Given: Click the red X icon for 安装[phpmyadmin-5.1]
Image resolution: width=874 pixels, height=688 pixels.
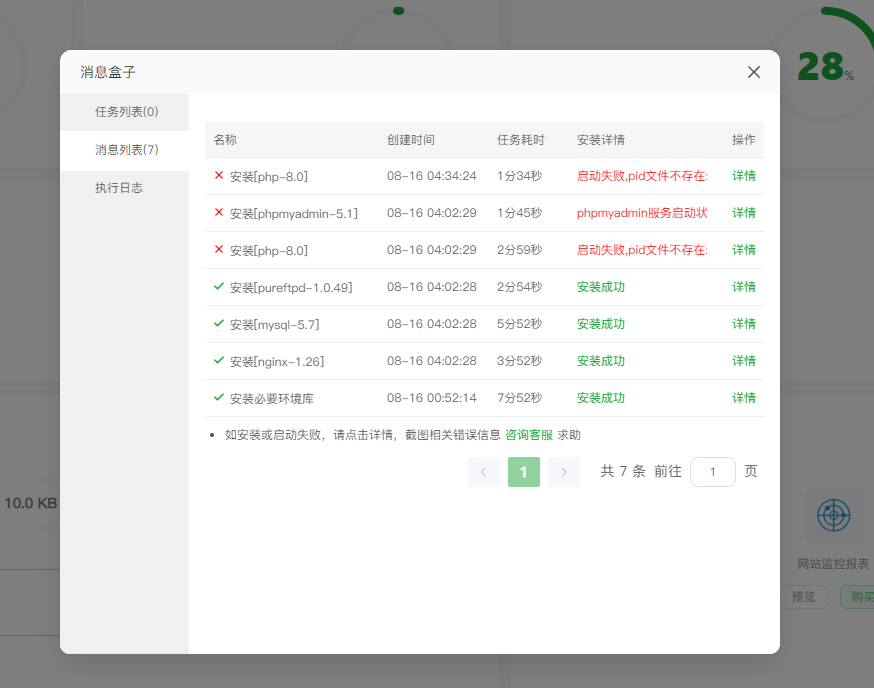Looking at the screenshot, I should coord(218,212).
